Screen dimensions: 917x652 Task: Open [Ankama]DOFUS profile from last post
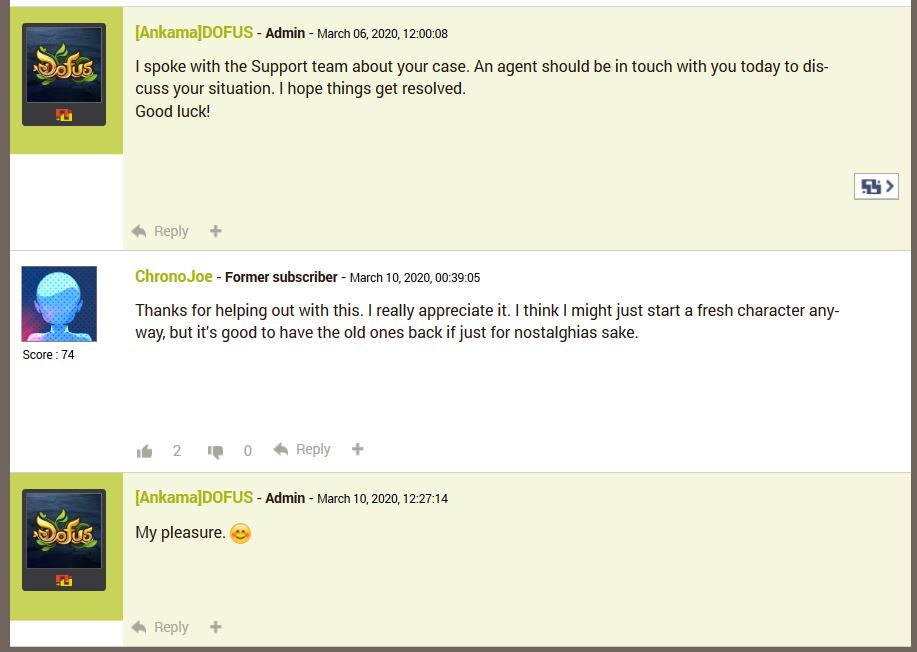(194, 497)
